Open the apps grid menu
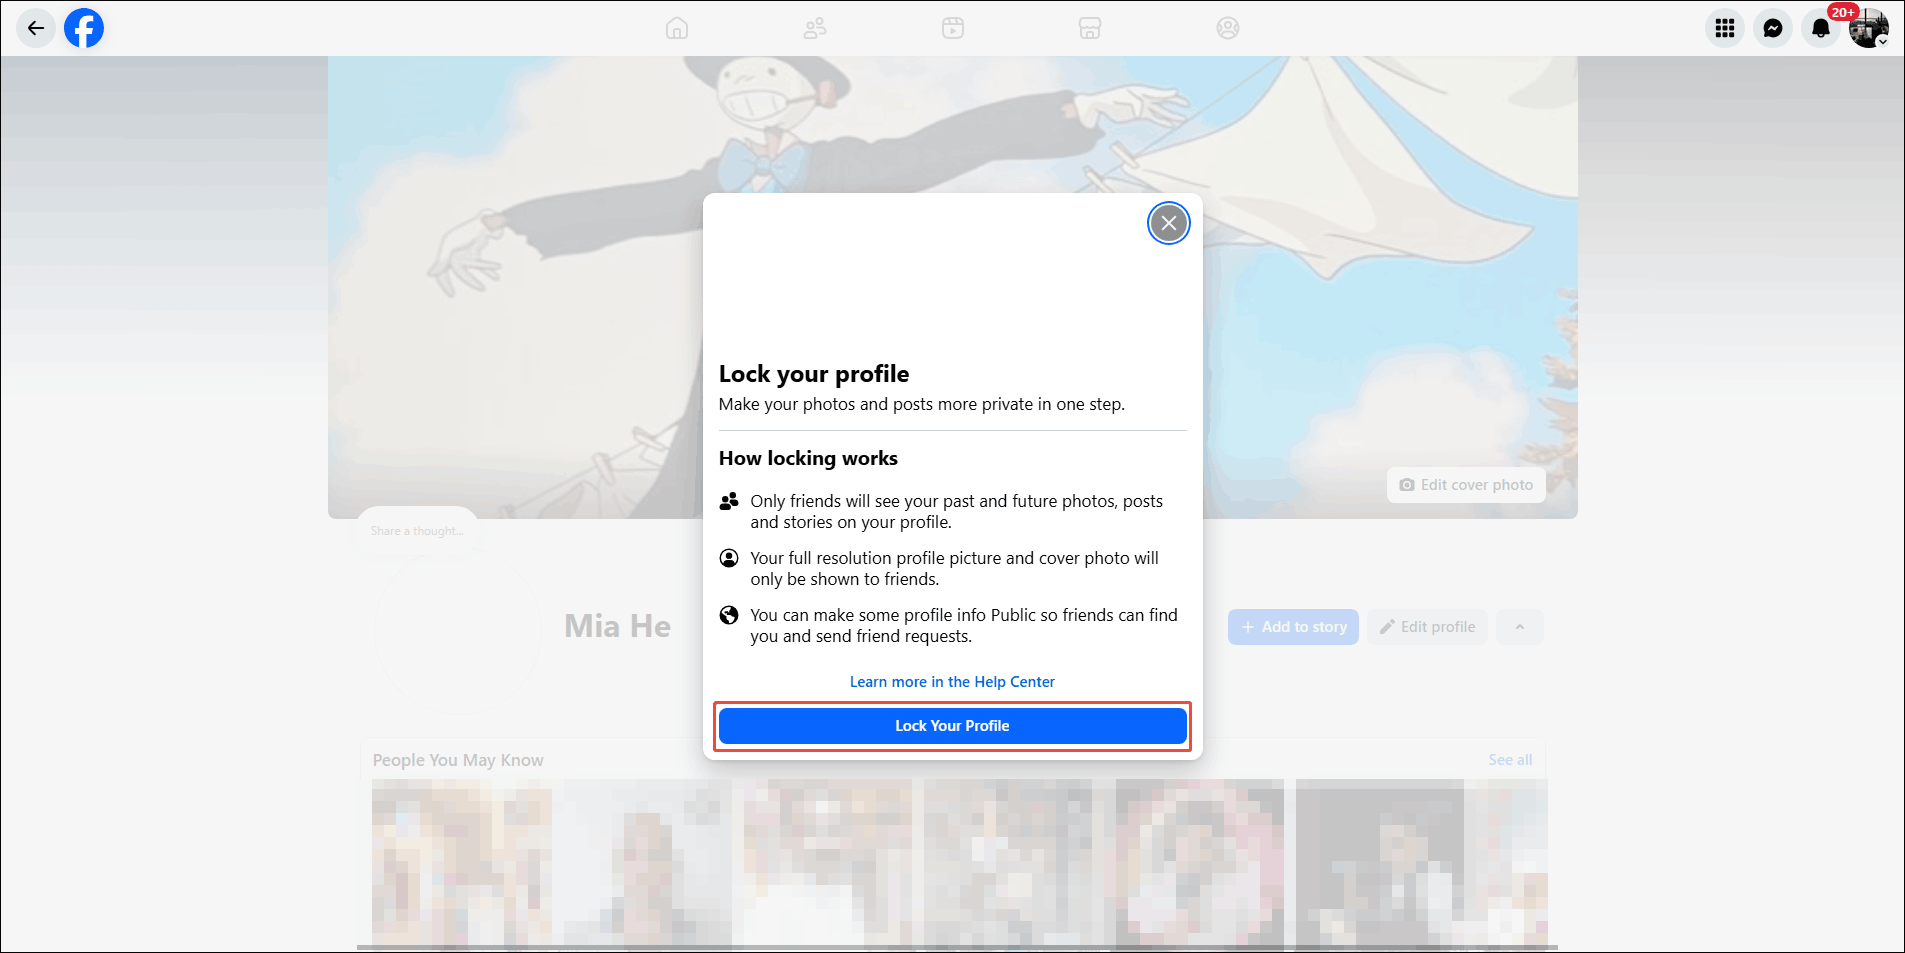1905x953 pixels. (1725, 28)
